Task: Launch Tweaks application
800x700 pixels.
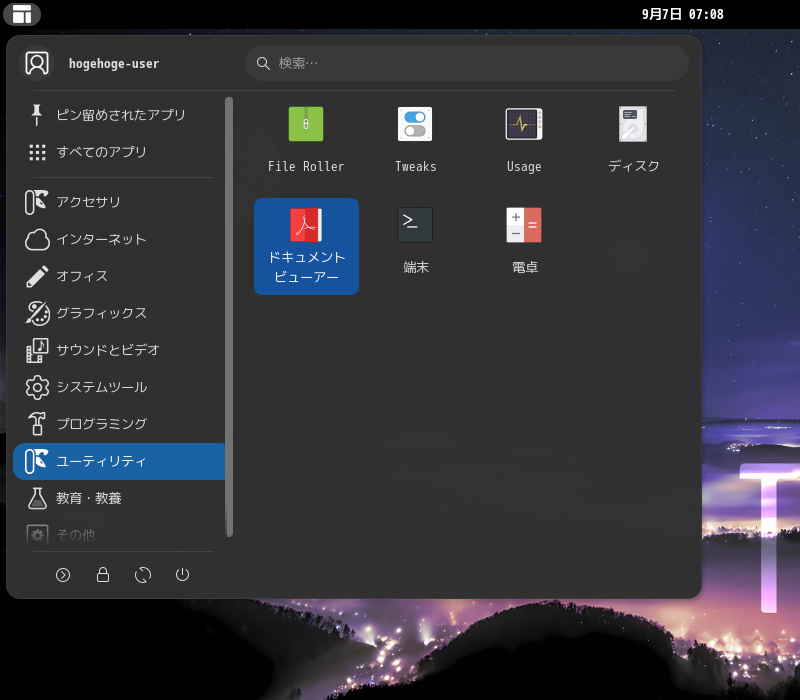Action: pyautogui.click(x=415, y=140)
